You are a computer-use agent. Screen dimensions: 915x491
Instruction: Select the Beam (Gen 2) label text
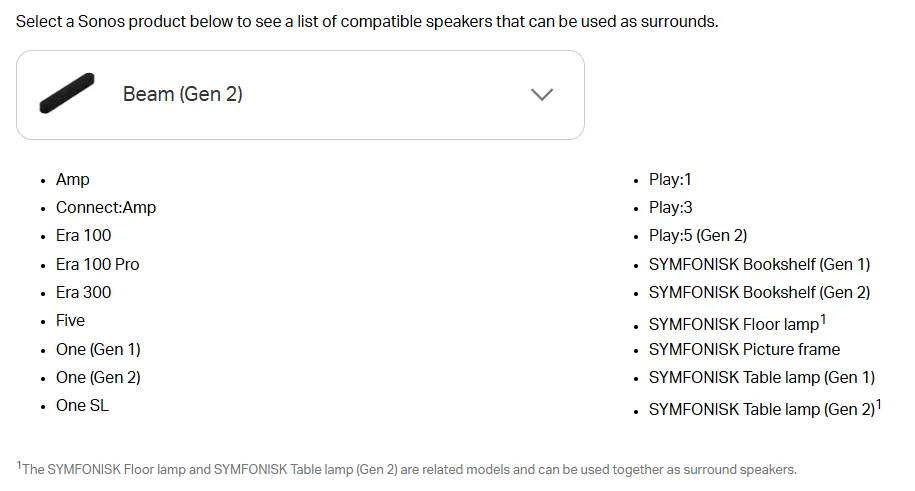(x=183, y=94)
